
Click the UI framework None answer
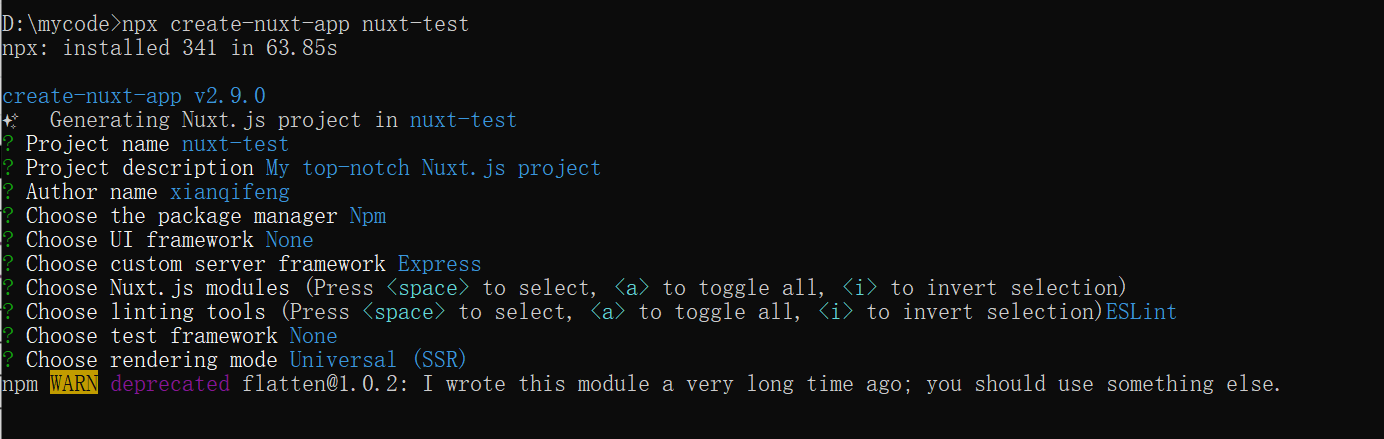[x=289, y=240]
